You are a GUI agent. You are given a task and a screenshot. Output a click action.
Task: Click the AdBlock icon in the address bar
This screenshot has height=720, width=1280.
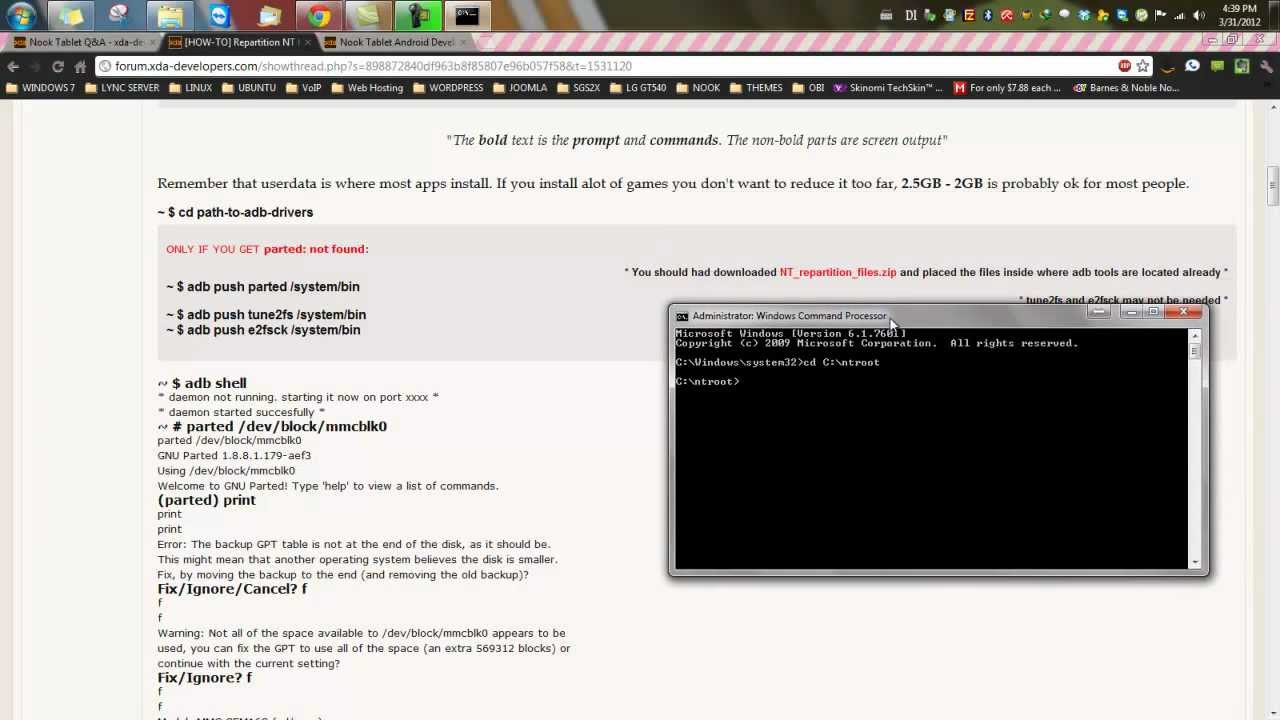(x=1125, y=66)
